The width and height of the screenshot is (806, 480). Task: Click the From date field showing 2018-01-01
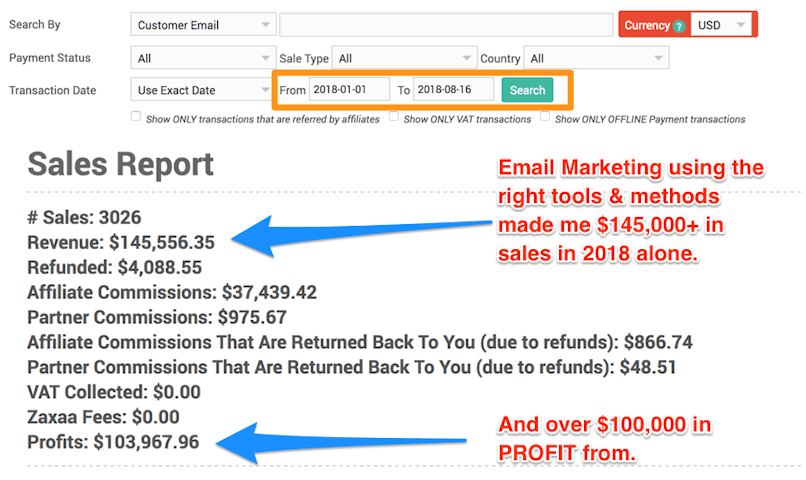(x=349, y=90)
